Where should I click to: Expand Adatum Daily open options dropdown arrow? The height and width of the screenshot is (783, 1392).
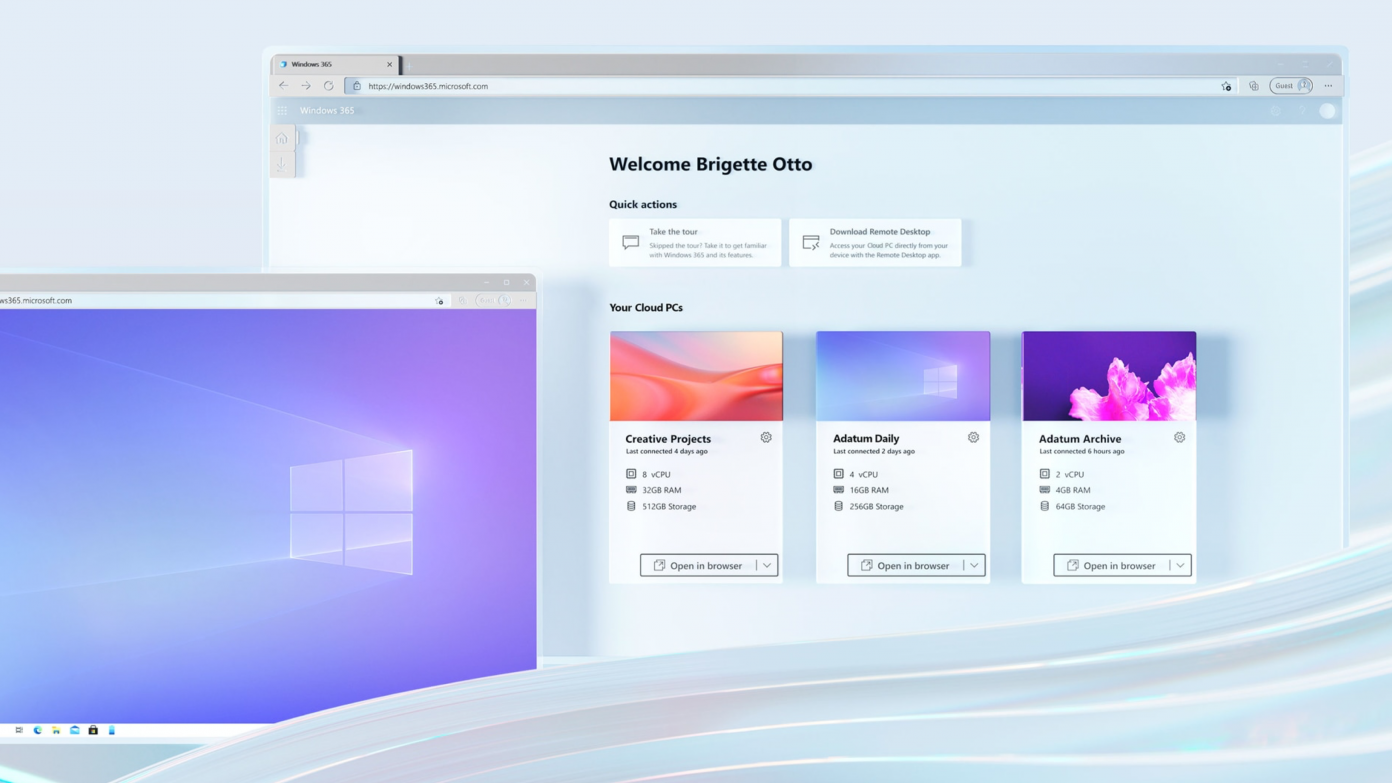tap(974, 565)
